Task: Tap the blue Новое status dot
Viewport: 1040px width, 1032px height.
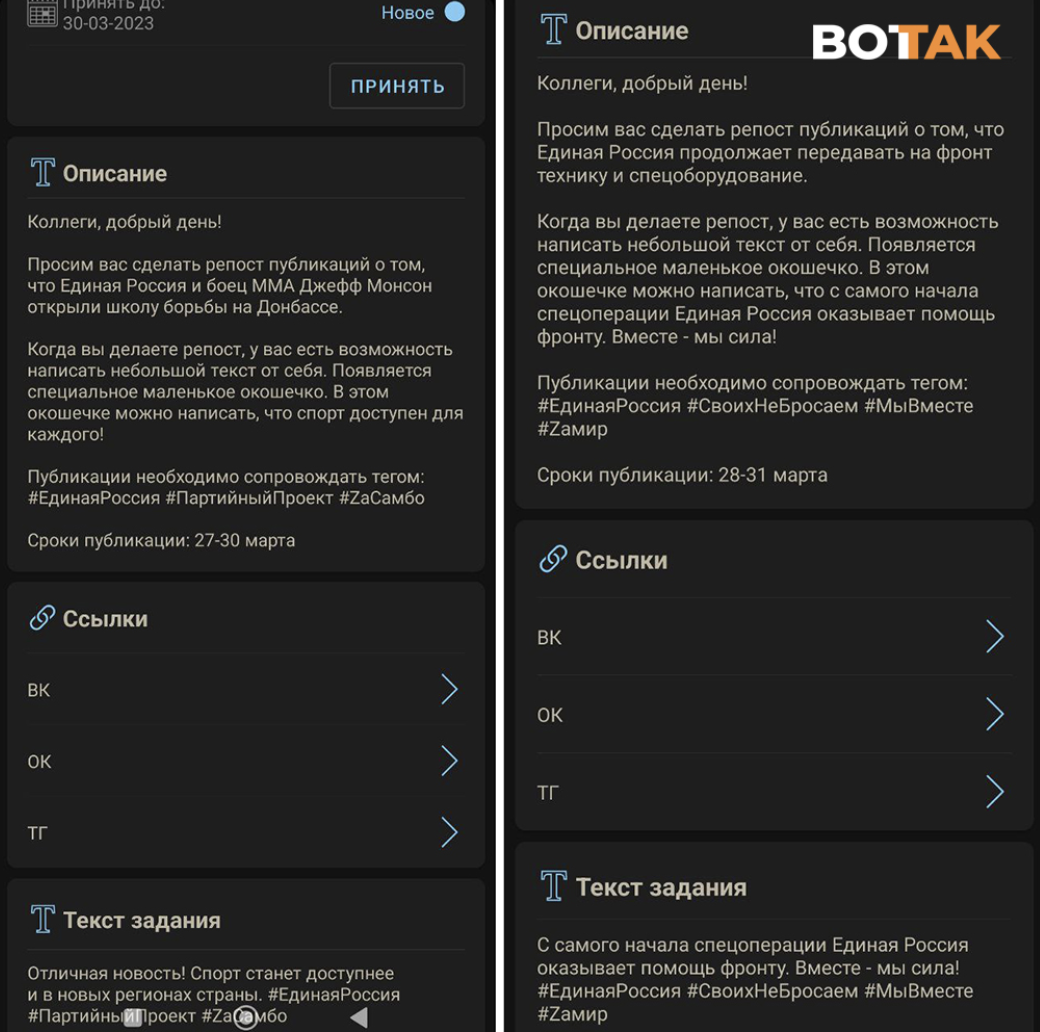Action: pos(454,11)
